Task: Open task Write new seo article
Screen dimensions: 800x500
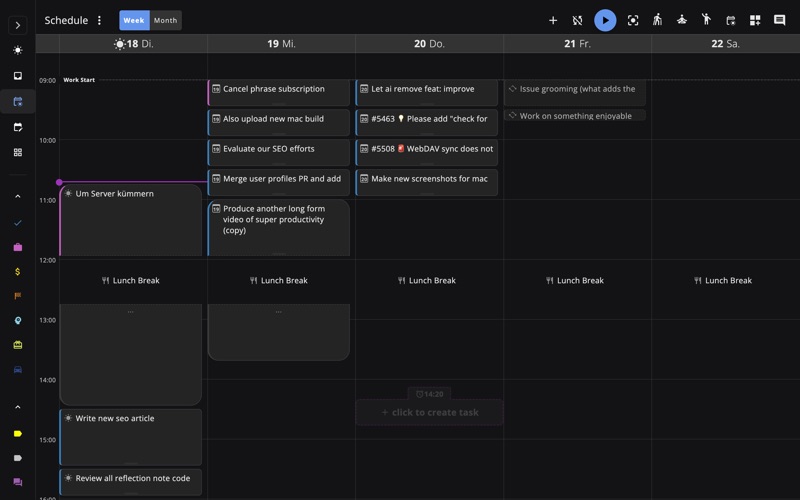Action: coord(131,437)
